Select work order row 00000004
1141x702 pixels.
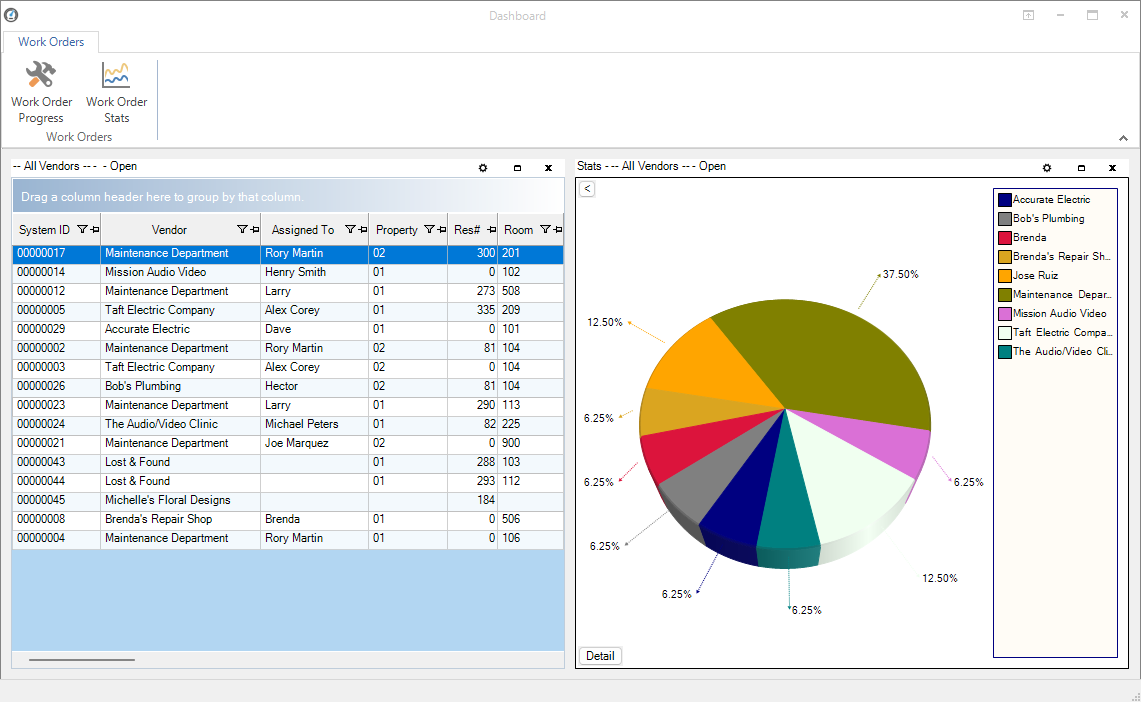[287, 538]
